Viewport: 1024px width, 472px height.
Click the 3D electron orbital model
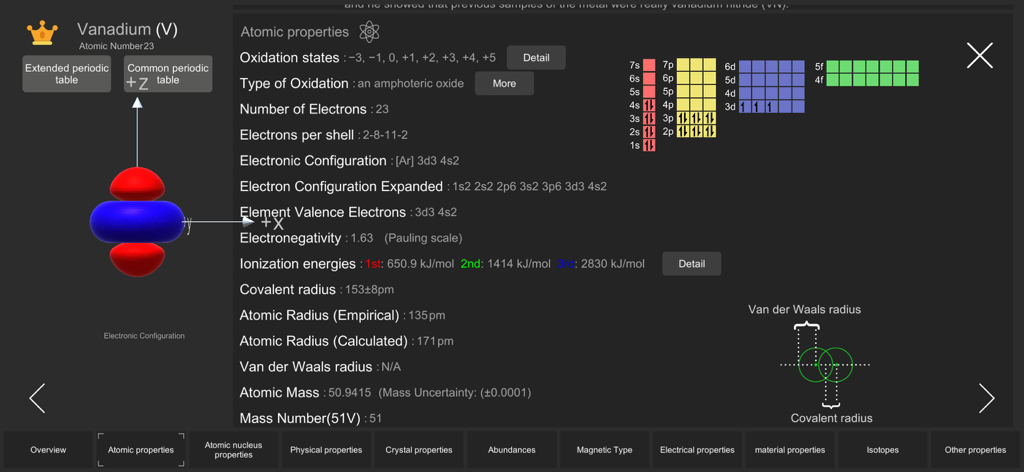tap(137, 222)
